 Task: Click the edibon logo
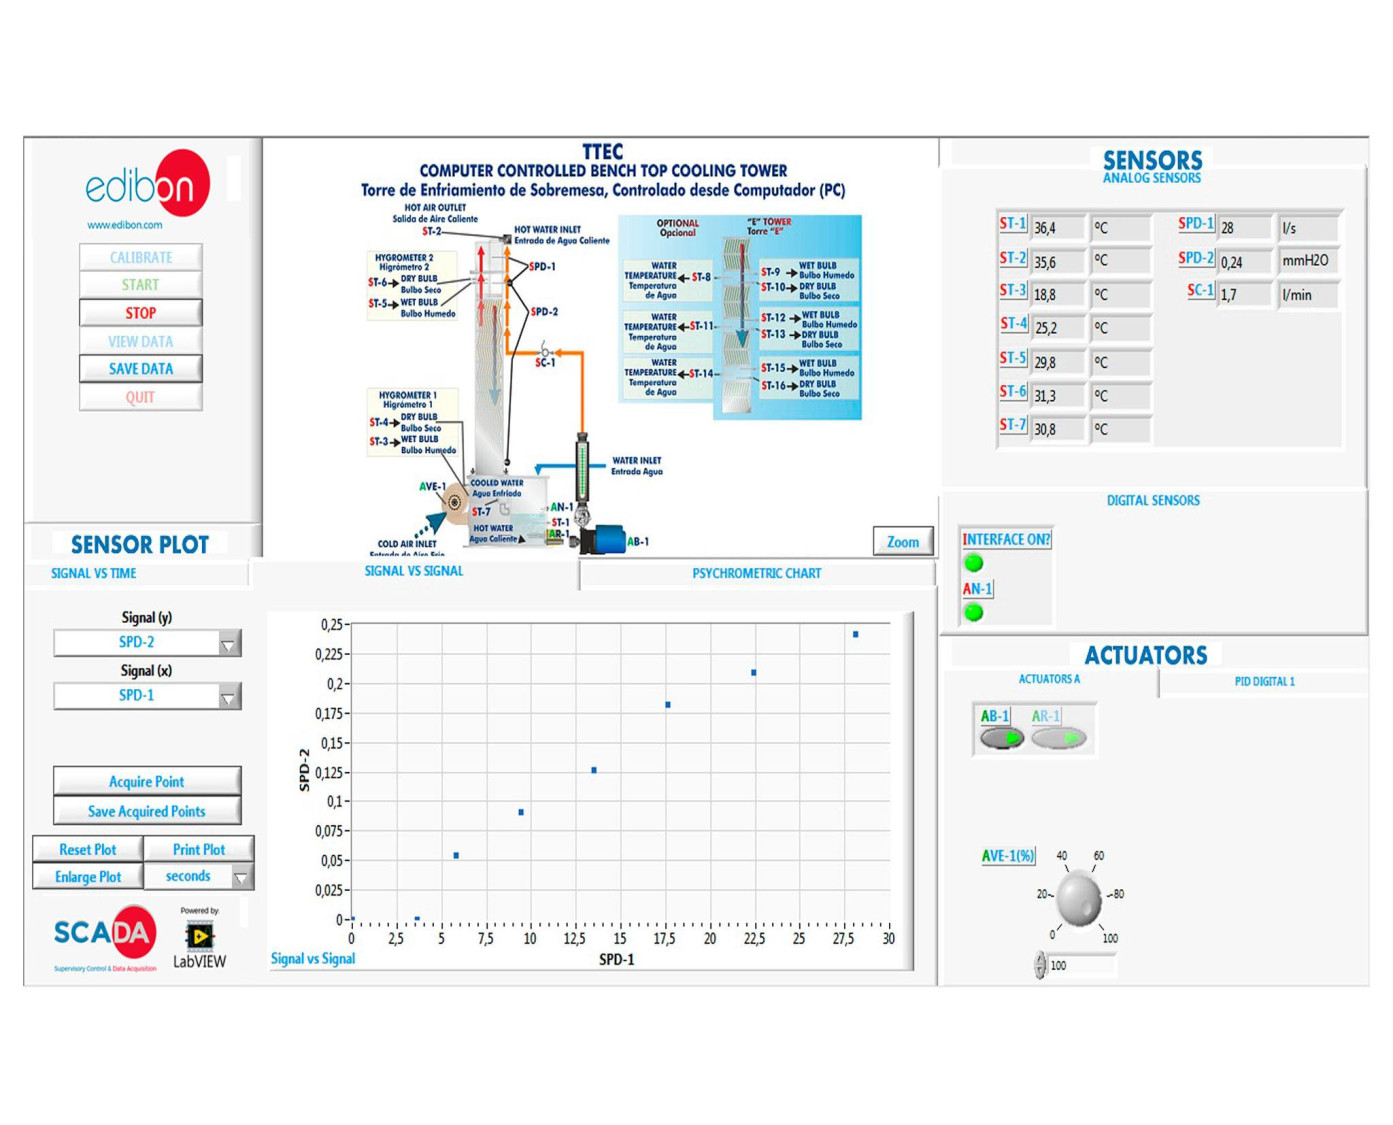(x=147, y=185)
